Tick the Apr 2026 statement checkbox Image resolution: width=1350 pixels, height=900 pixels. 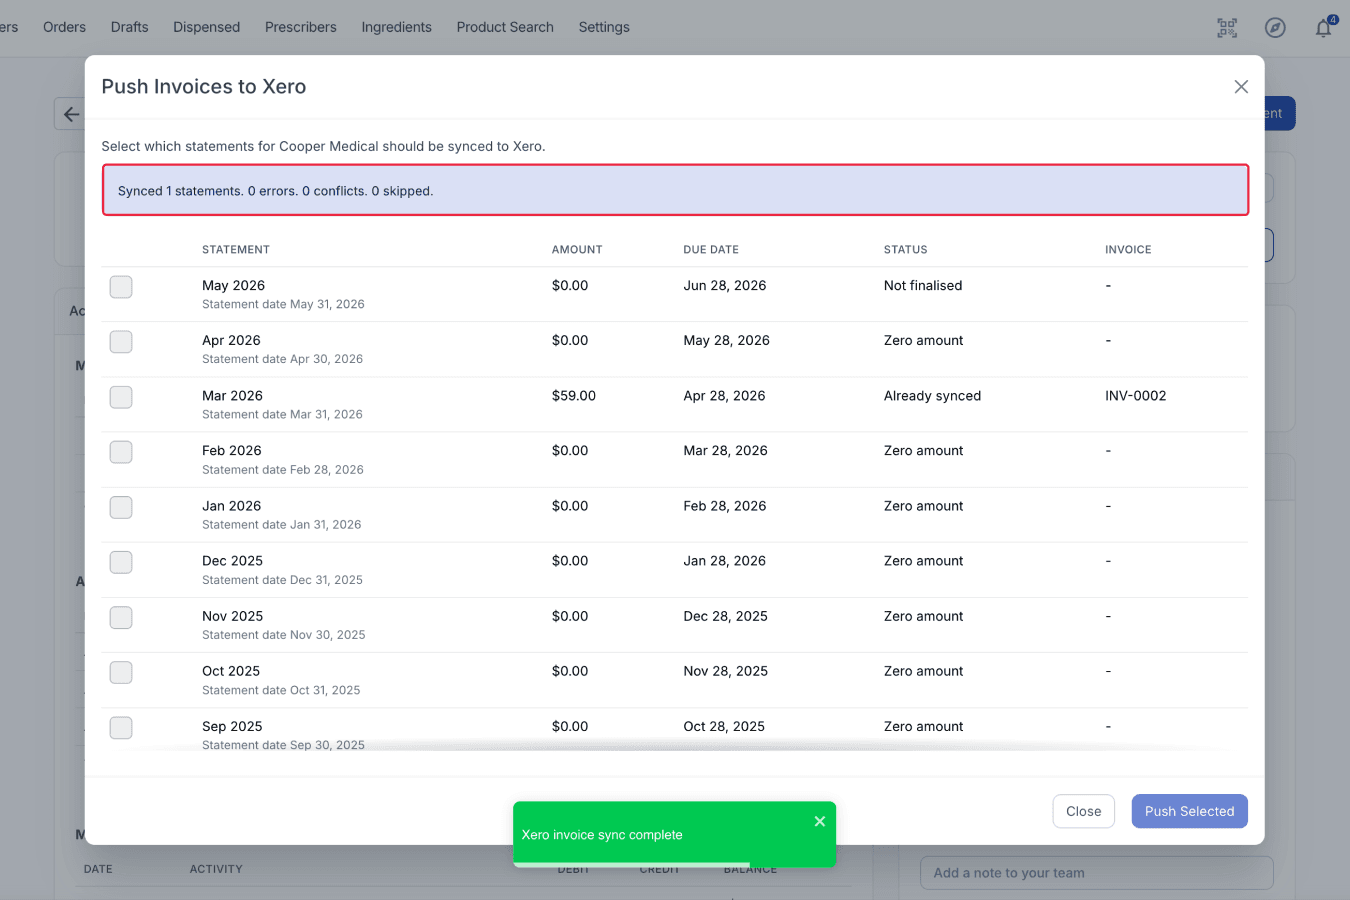121,342
